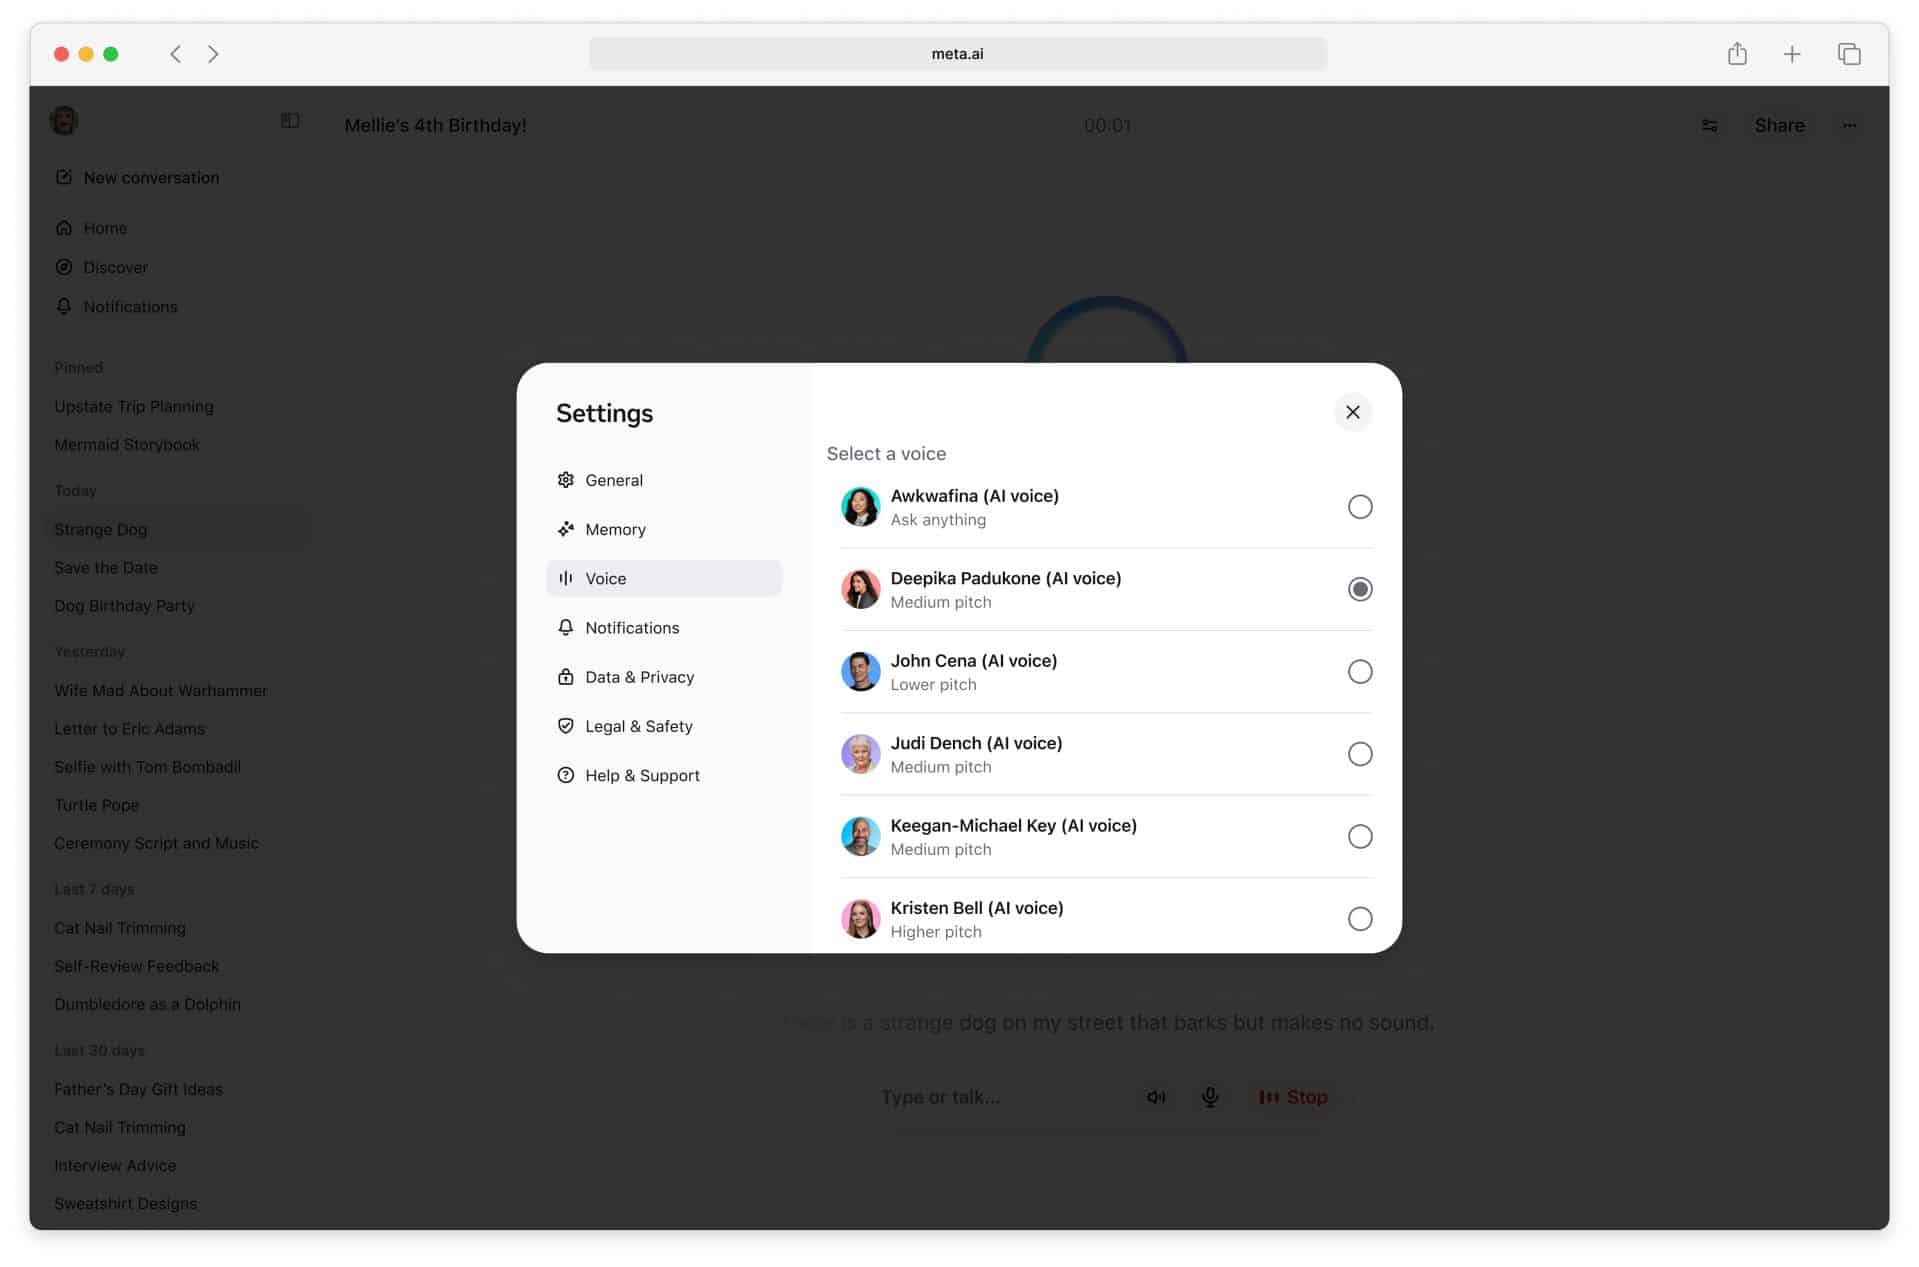Click the Kristen Bell avatar thumbnail
Screen dimensions: 1919x1267
click(860, 919)
